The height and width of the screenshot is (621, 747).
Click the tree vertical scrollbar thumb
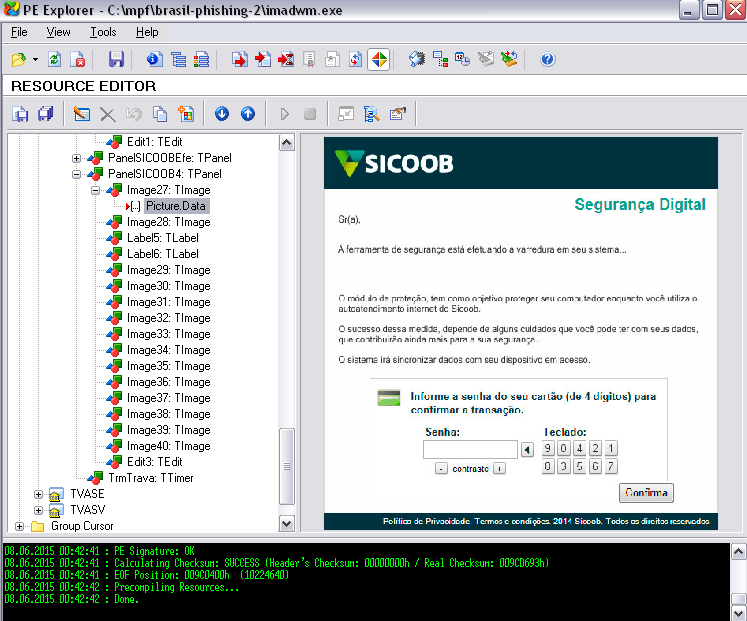pyautogui.click(x=286, y=467)
